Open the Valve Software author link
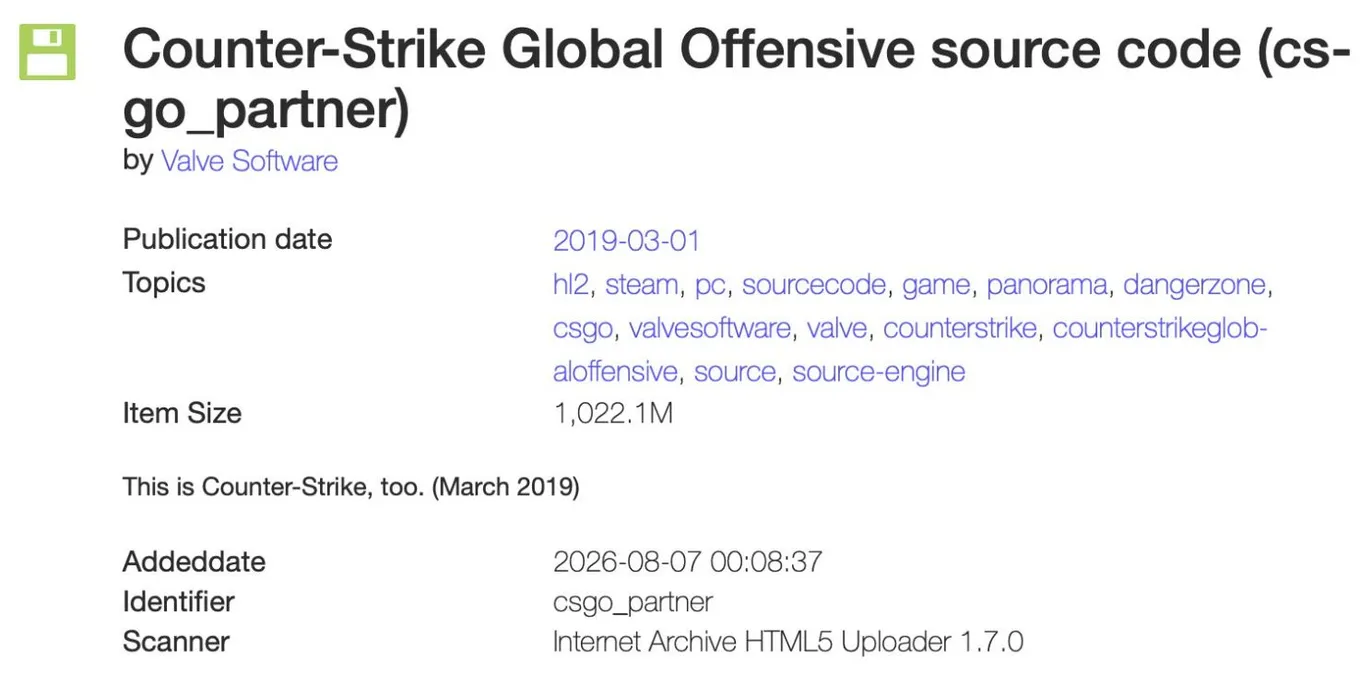Viewport: 1360px width, 696px height. tap(249, 161)
